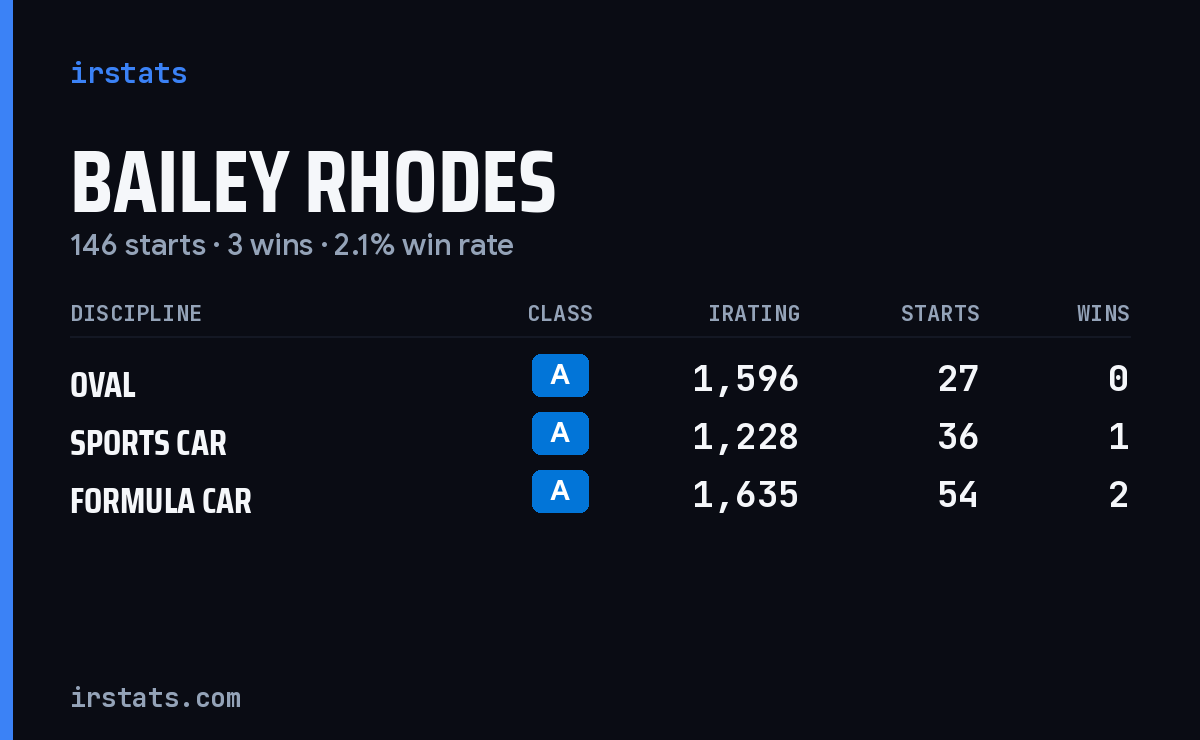
Task: Click the Discipline column header
Action: point(136,313)
